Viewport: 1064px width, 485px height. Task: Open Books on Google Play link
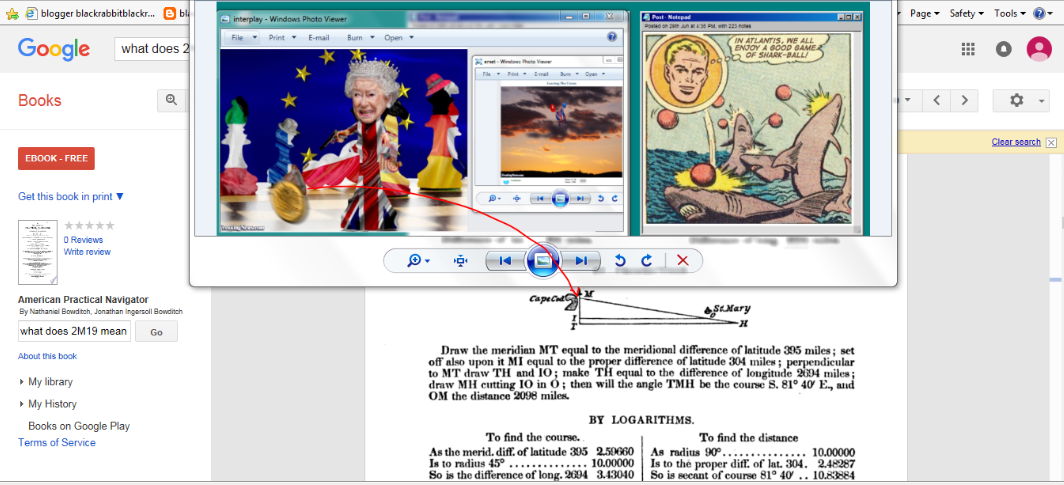click(79, 426)
